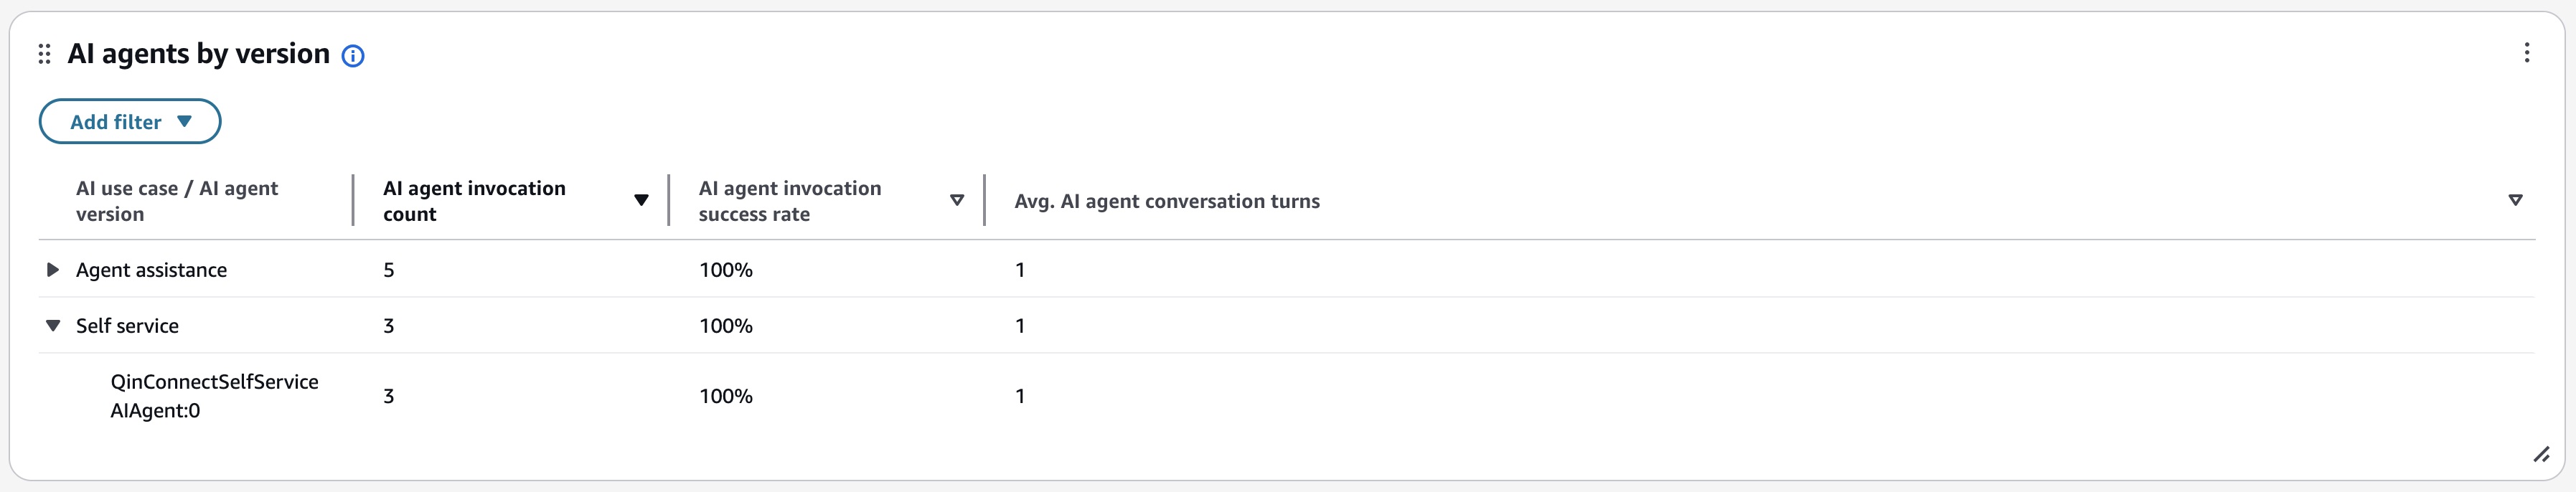
Task: Select the QinConnectSelfServiceAIAgent:0 row
Action: pos(214,395)
